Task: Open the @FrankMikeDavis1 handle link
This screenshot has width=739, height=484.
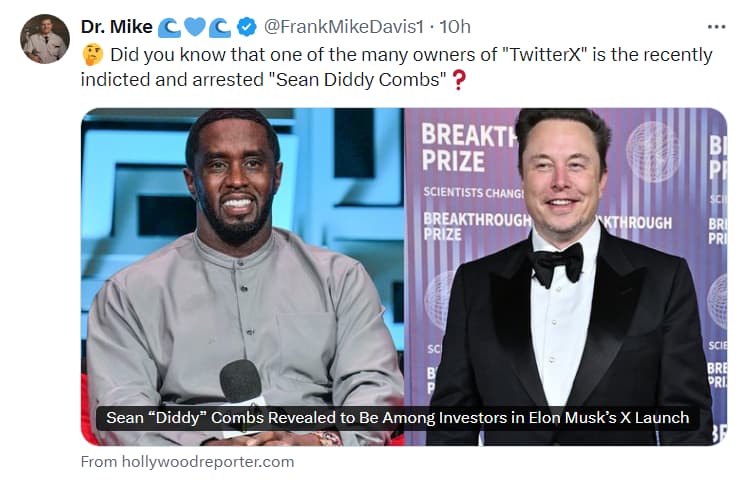Action: click(x=344, y=26)
